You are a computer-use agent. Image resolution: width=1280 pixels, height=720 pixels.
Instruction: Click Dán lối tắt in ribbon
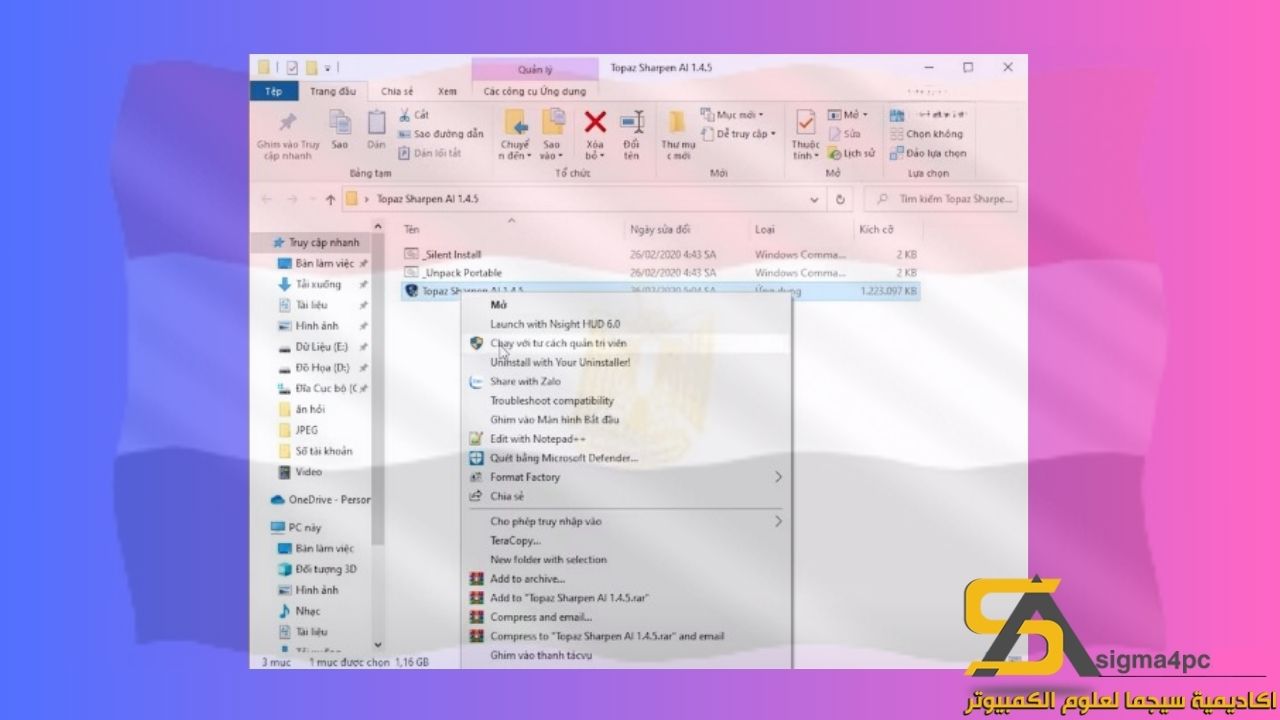coord(430,153)
